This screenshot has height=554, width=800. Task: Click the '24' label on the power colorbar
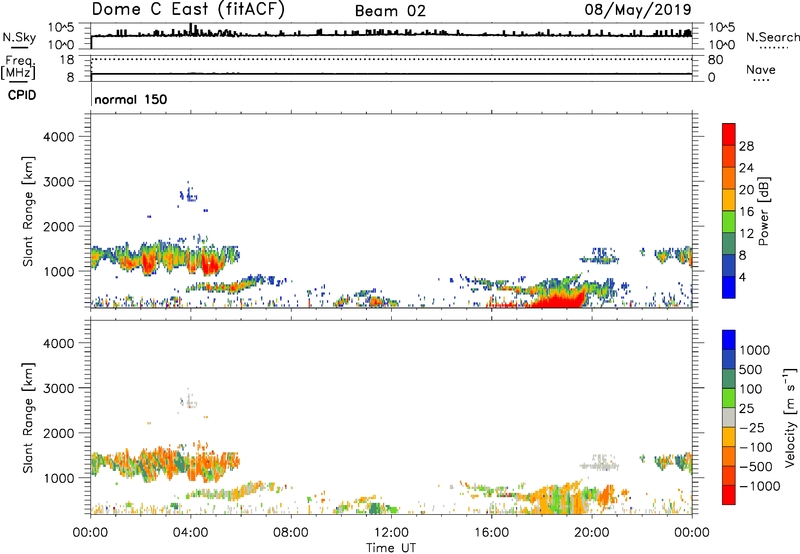tap(746, 168)
